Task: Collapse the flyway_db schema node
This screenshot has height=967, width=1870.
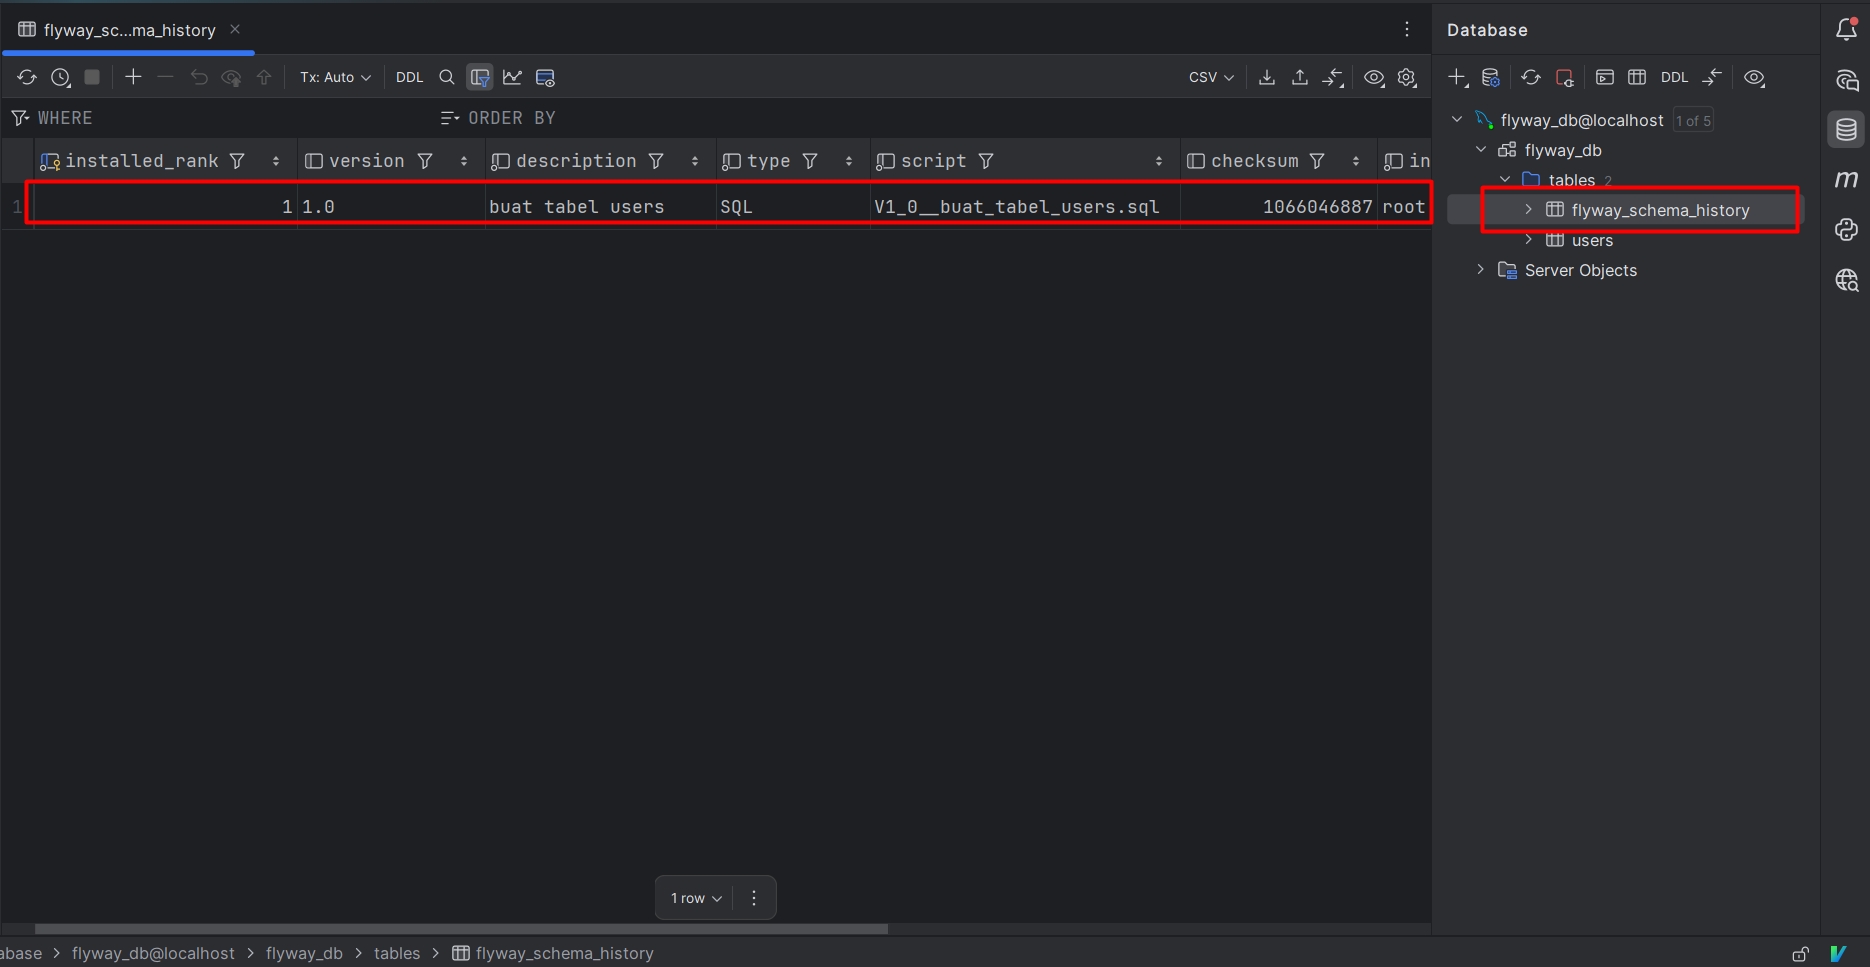Action: pyautogui.click(x=1481, y=149)
